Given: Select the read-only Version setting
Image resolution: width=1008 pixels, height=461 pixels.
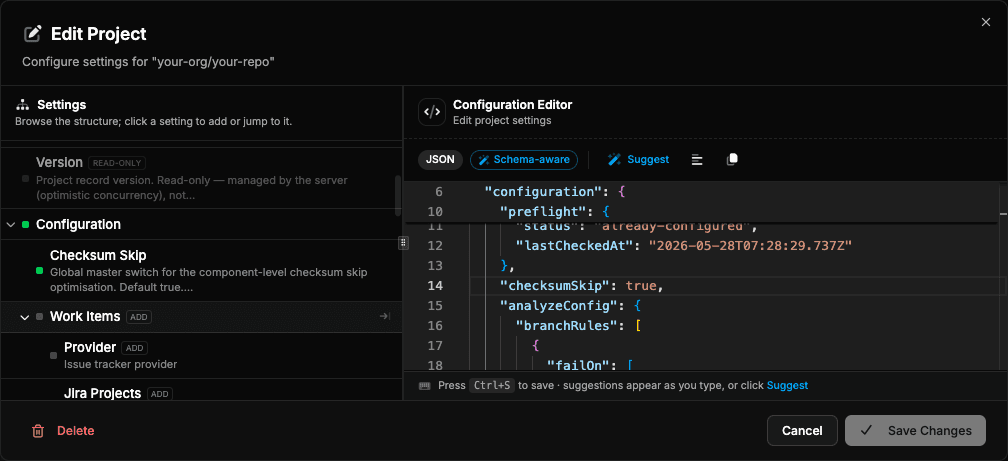Looking at the screenshot, I should pyautogui.click(x=201, y=178).
